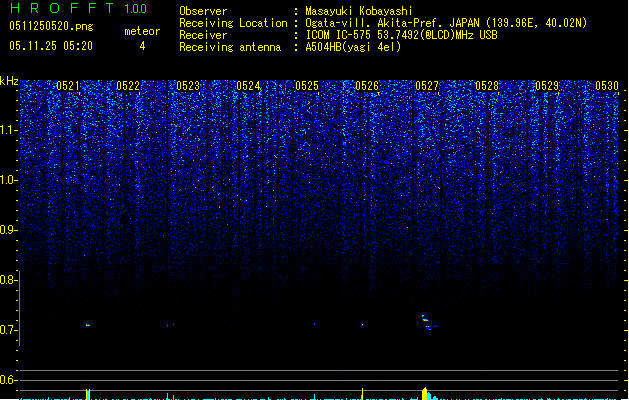
Task: Click the observer name Masayuki Kobayashi
Action: point(359,11)
